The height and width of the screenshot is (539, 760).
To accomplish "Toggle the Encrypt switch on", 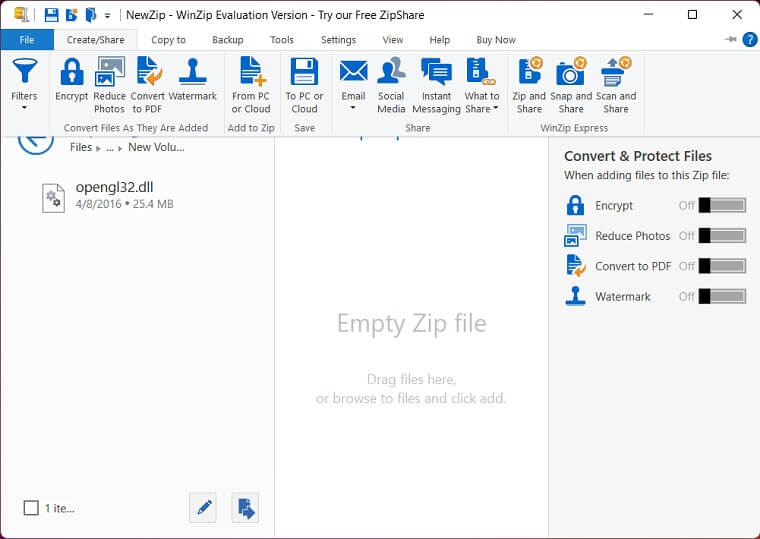I will click(722, 206).
